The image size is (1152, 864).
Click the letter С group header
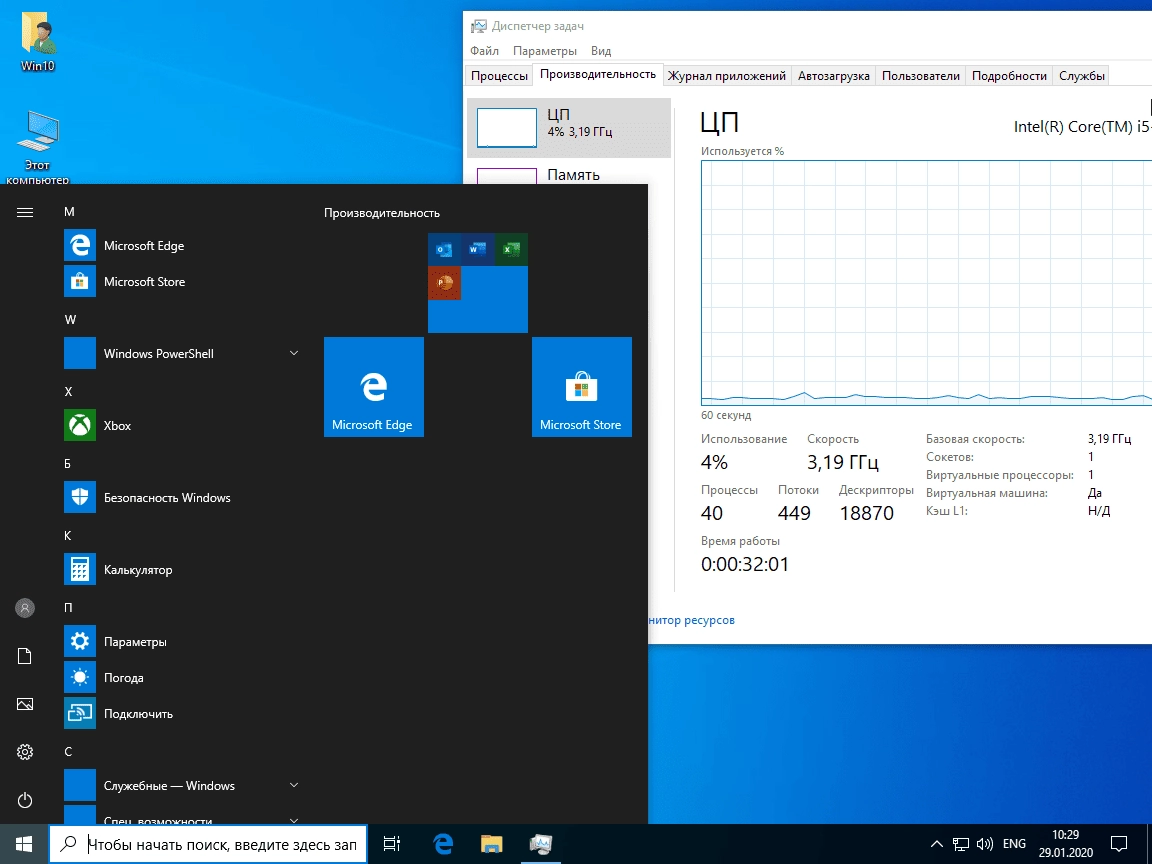tap(68, 752)
